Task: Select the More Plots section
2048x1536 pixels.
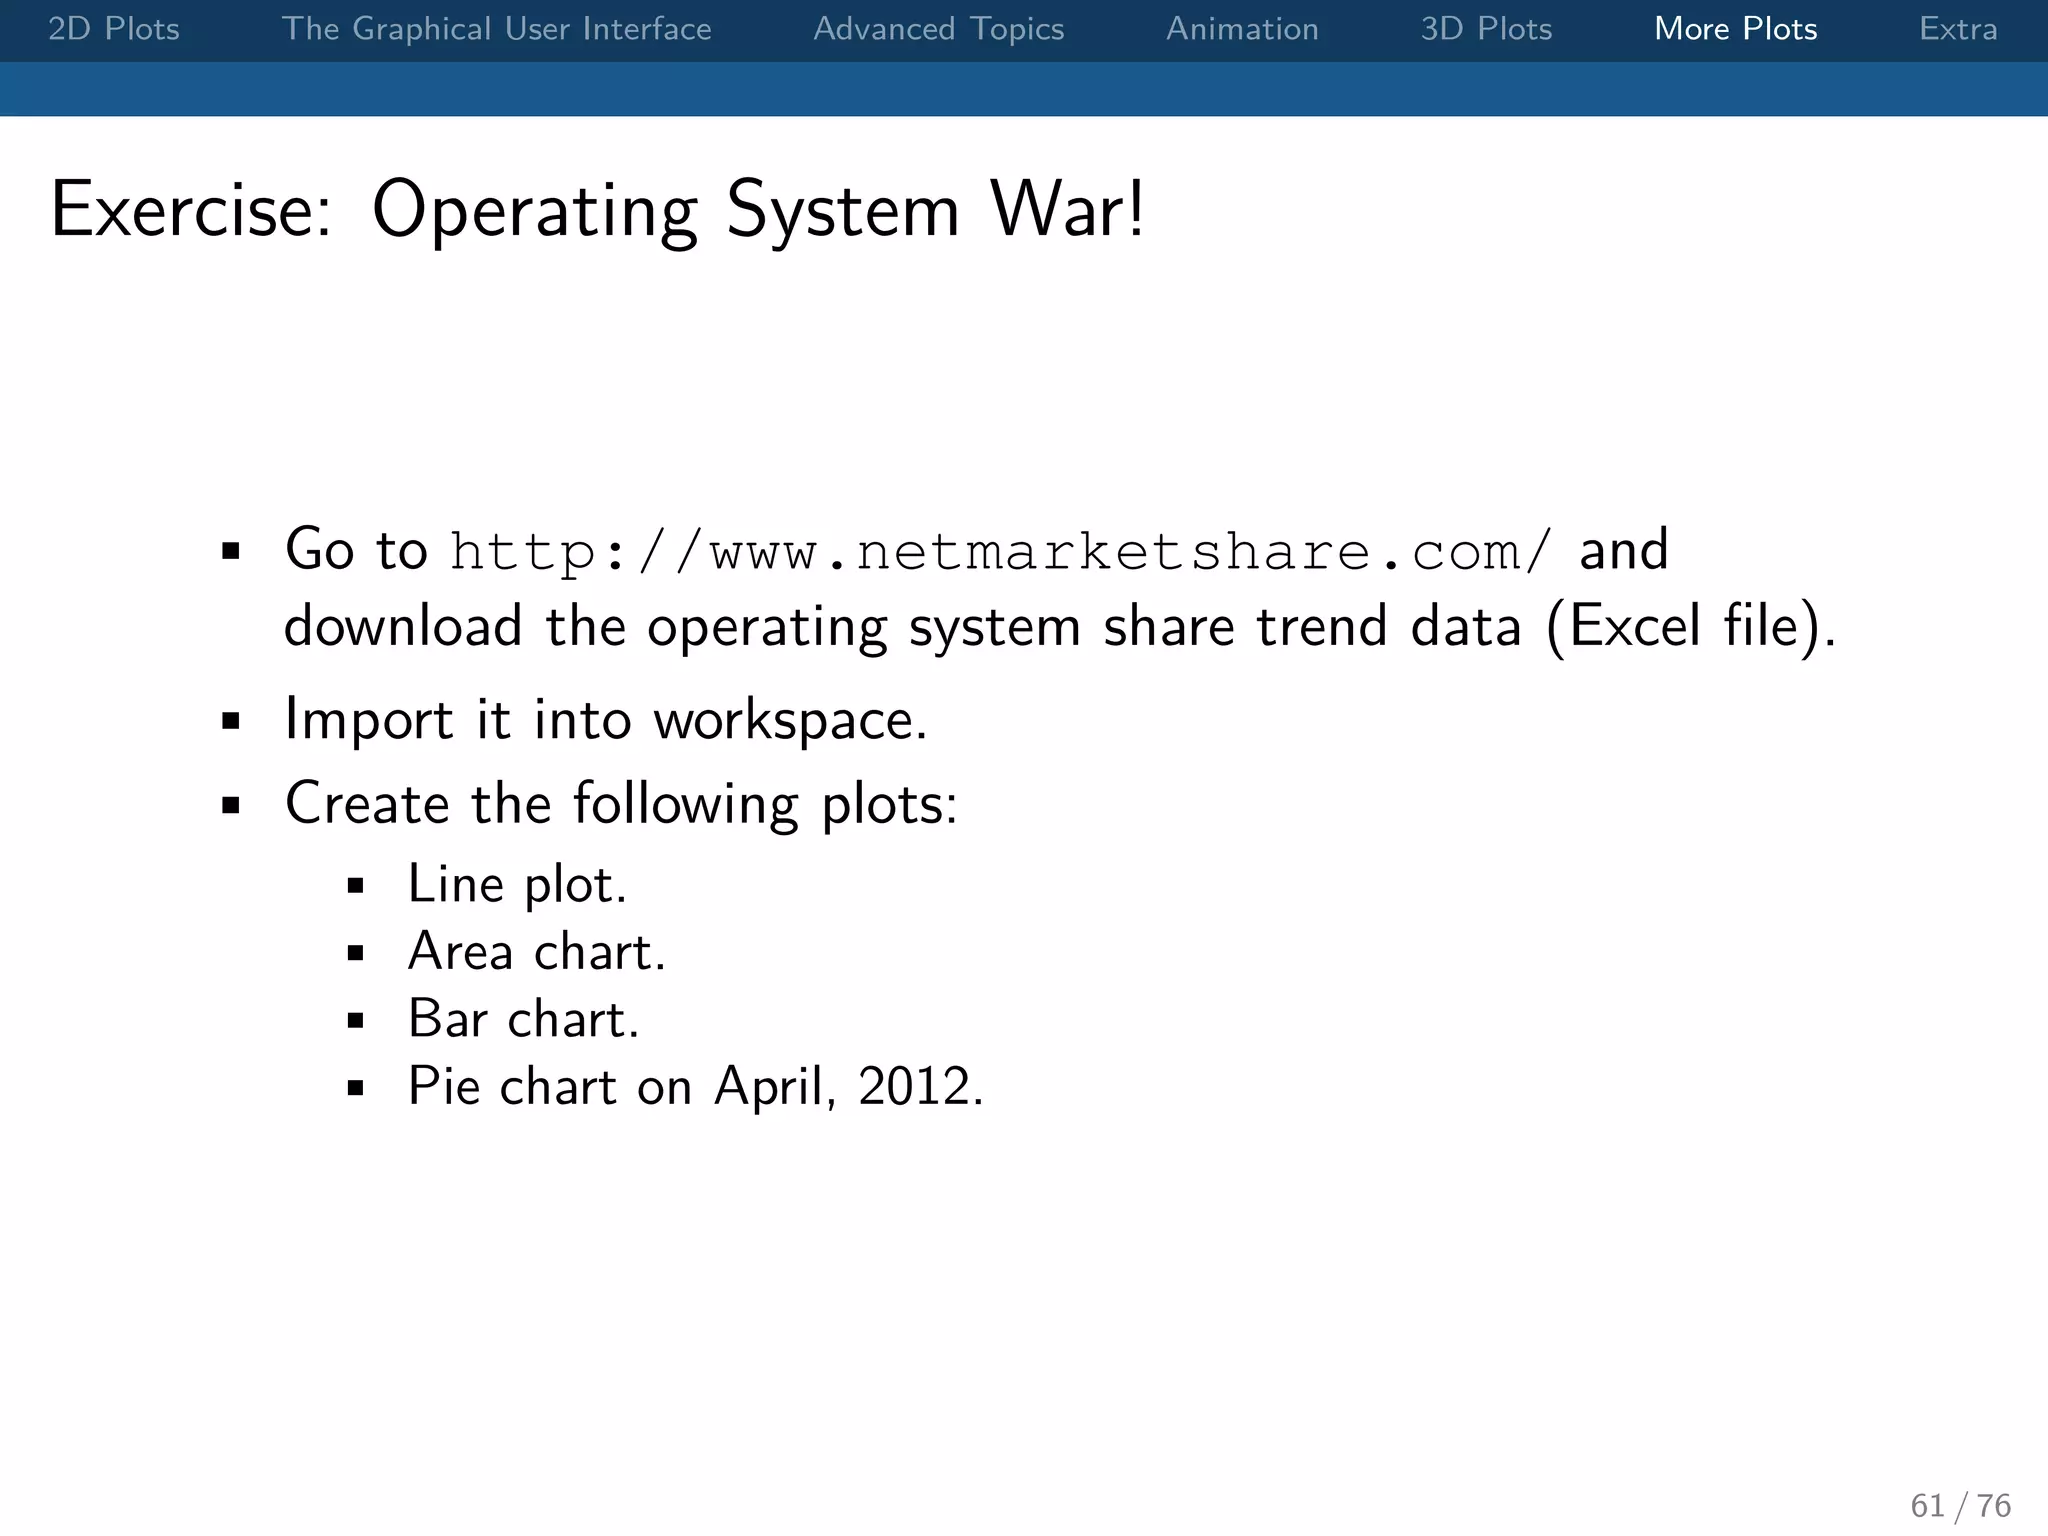Action: pos(1735,28)
